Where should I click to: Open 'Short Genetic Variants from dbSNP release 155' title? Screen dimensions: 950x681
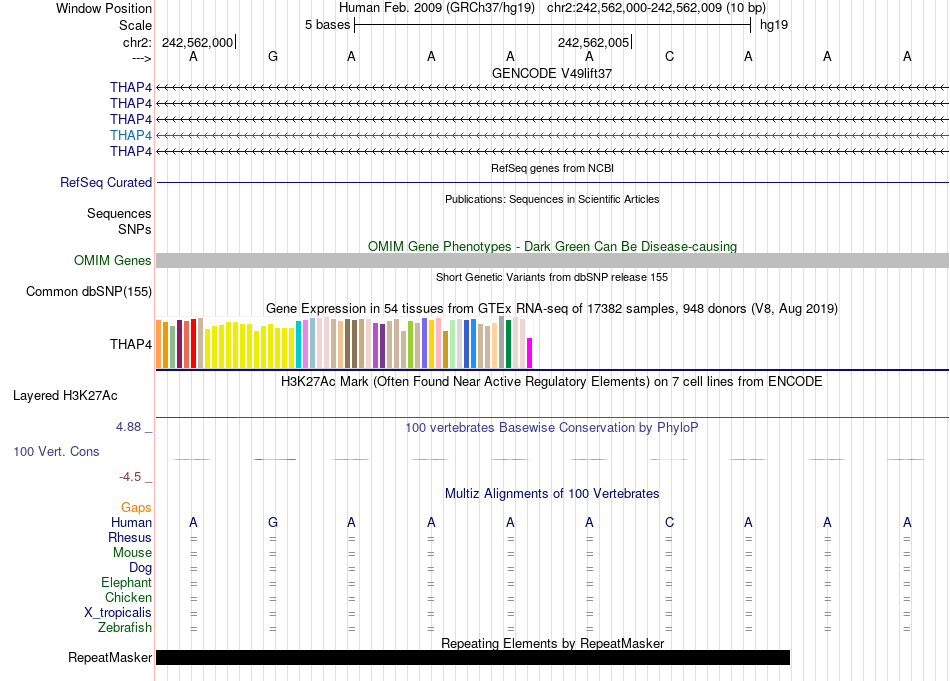pyautogui.click(x=552, y=277)
